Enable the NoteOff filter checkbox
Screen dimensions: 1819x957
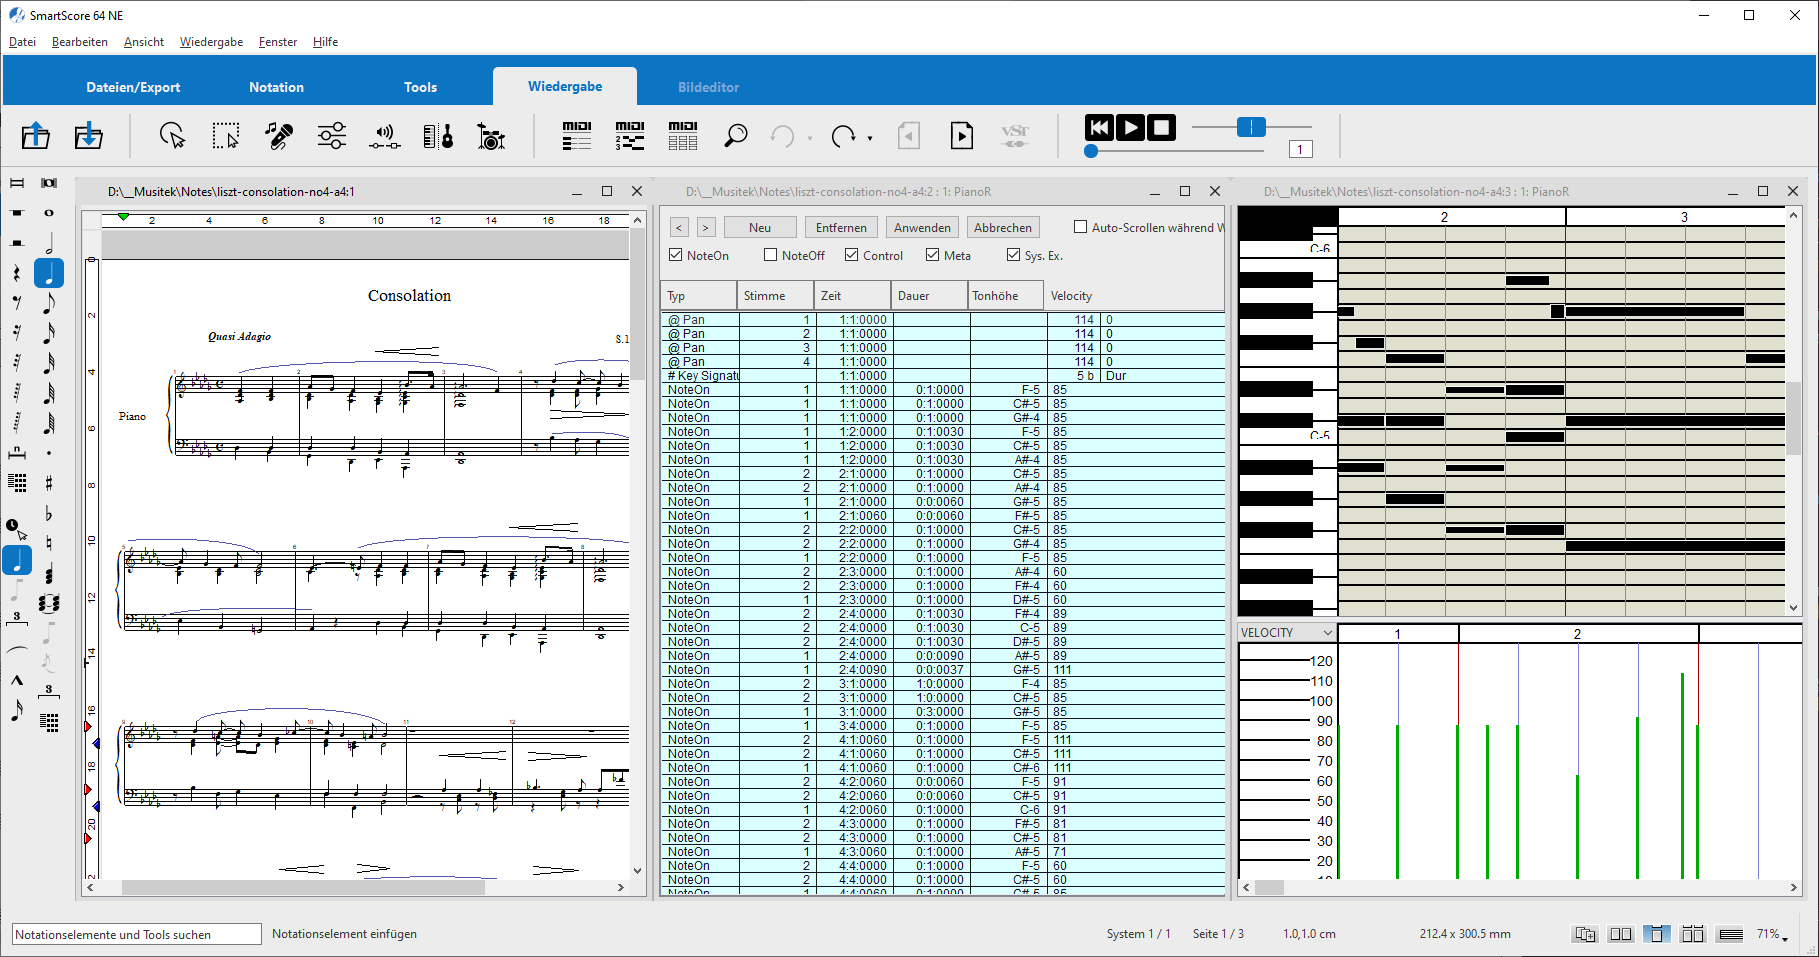click(x=771, y=256)
